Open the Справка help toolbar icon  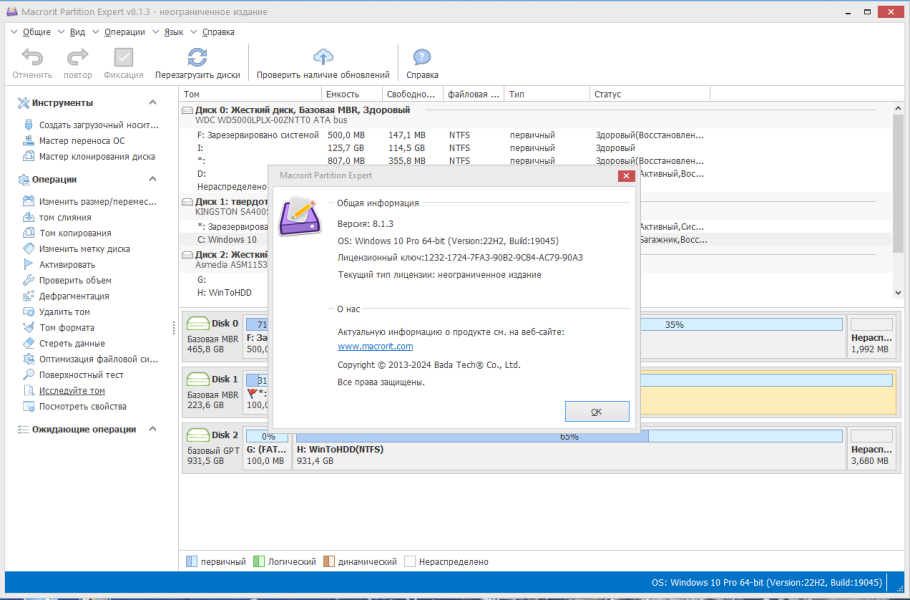(x=422, y=57)
